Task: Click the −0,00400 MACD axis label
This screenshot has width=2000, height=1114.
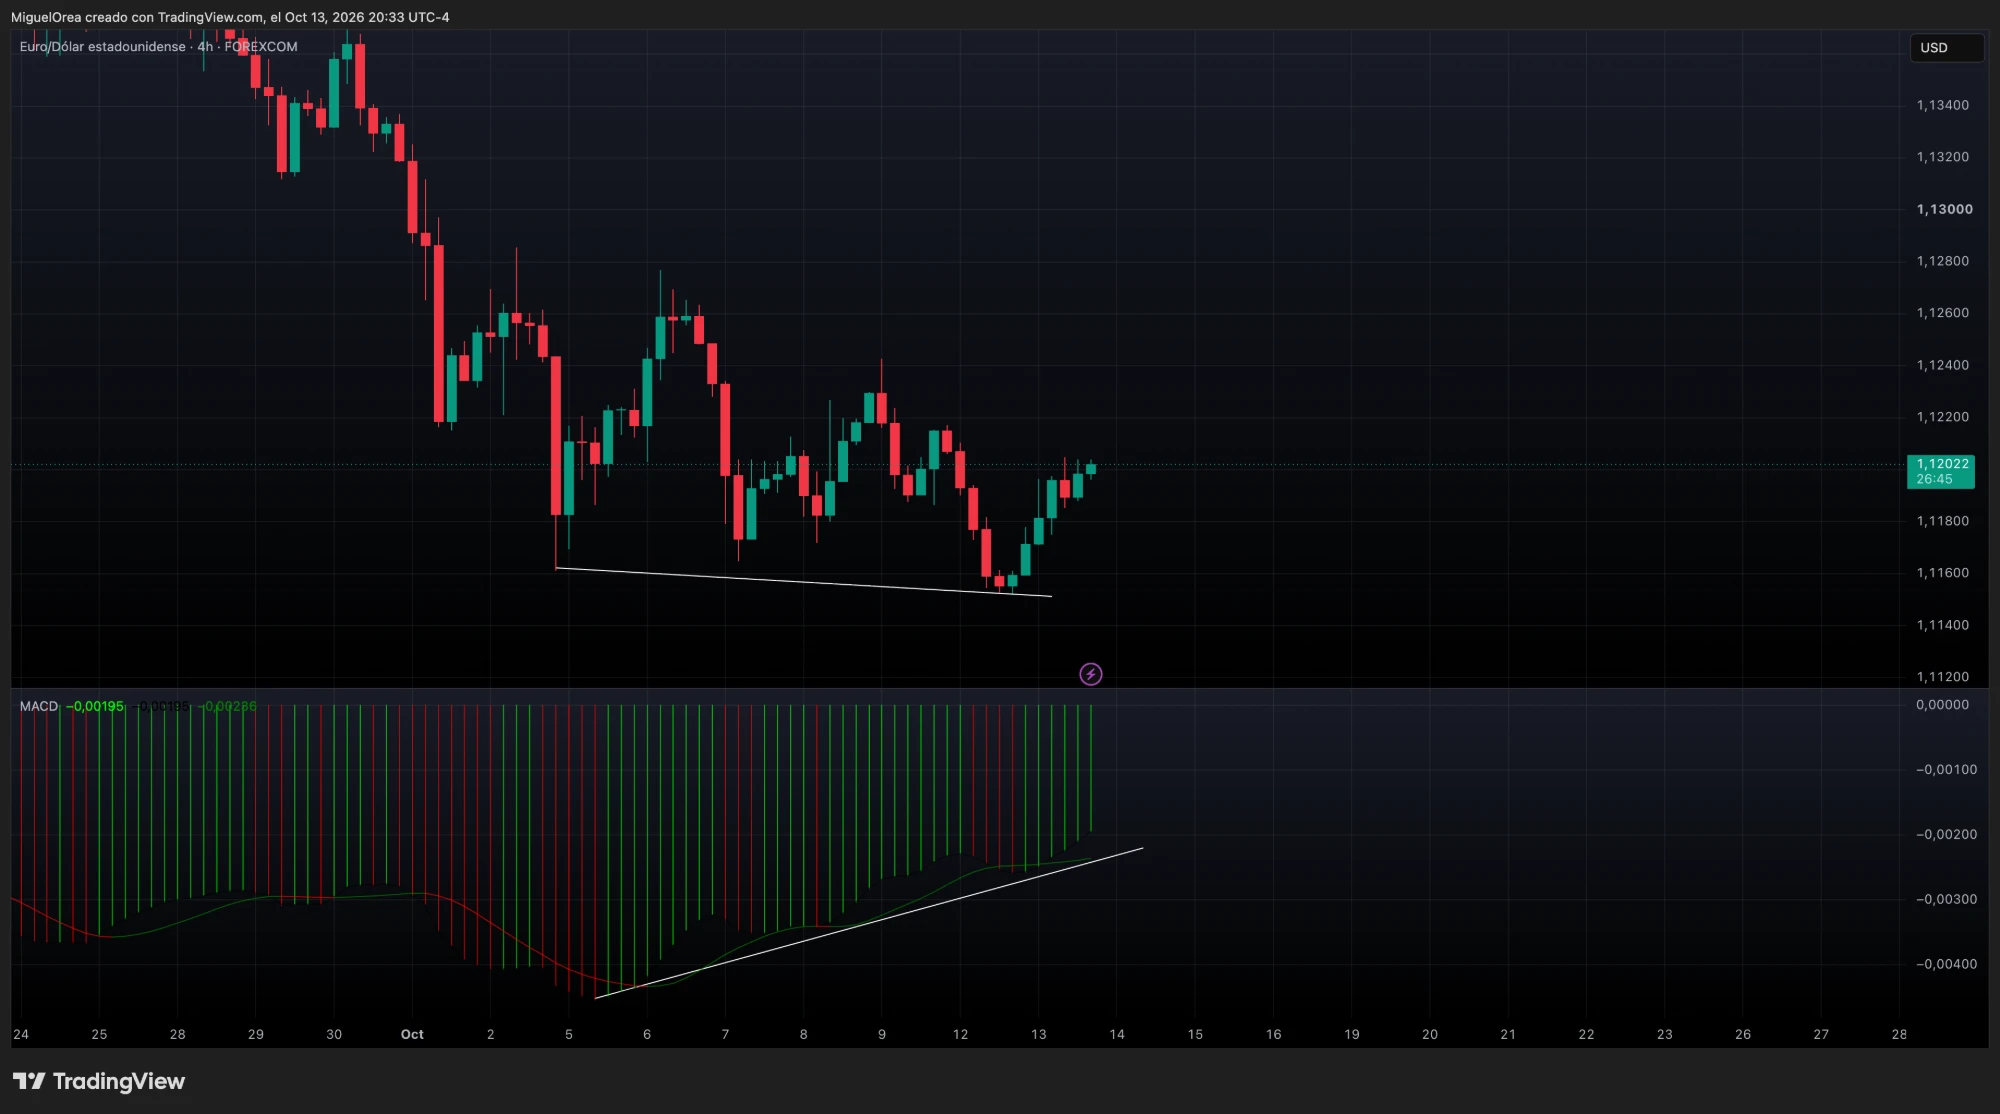Action: tap(1945, 965)
